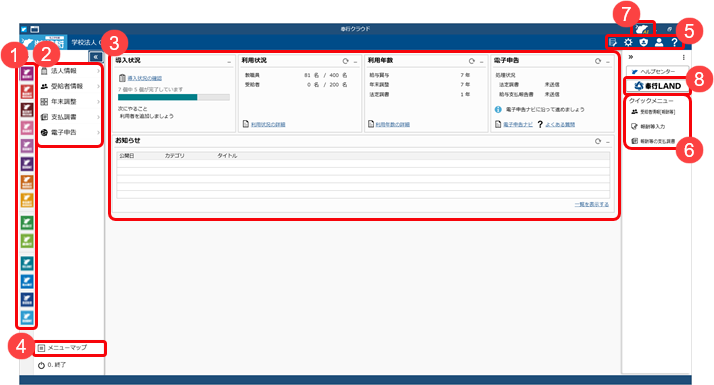Screen dimensions: 714x385
Task: Open the light blue product icon ending the sidebar
Action: (27, 318)
